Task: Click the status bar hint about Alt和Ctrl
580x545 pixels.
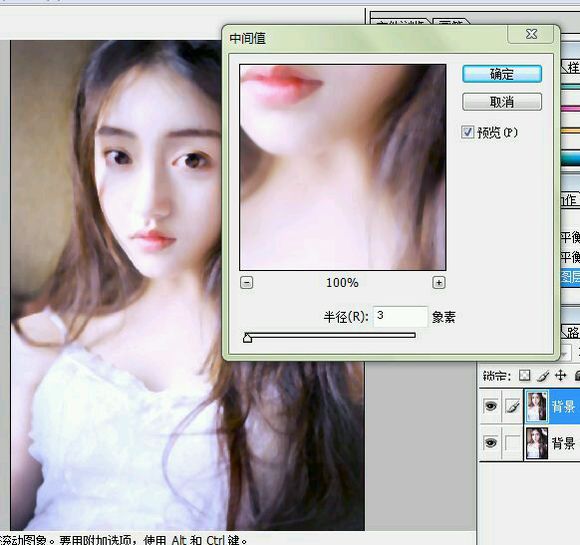Action: tap(124, 540)
